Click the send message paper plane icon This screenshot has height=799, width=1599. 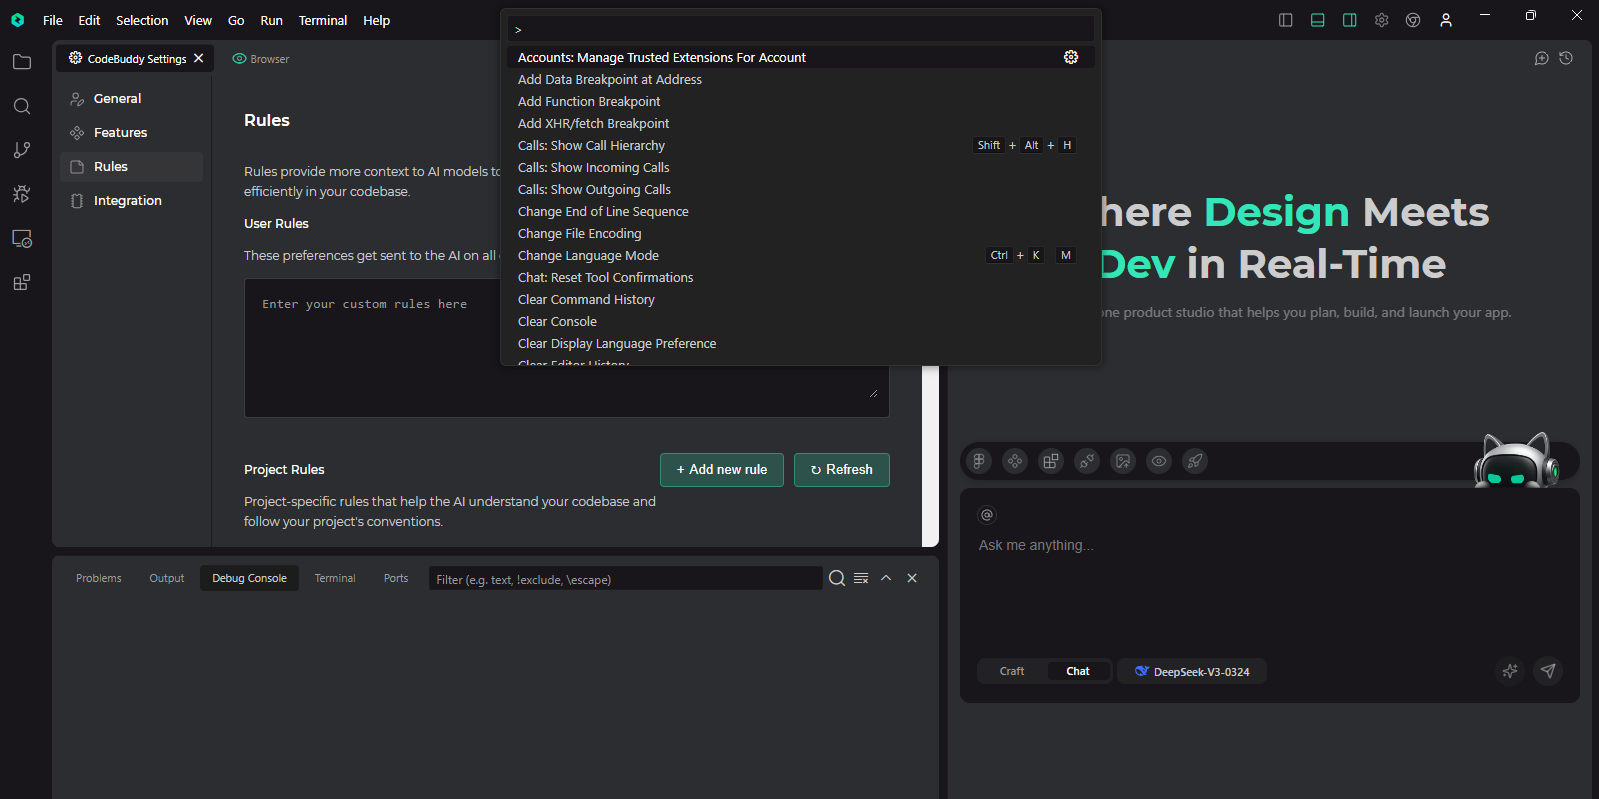[1548, 671]
